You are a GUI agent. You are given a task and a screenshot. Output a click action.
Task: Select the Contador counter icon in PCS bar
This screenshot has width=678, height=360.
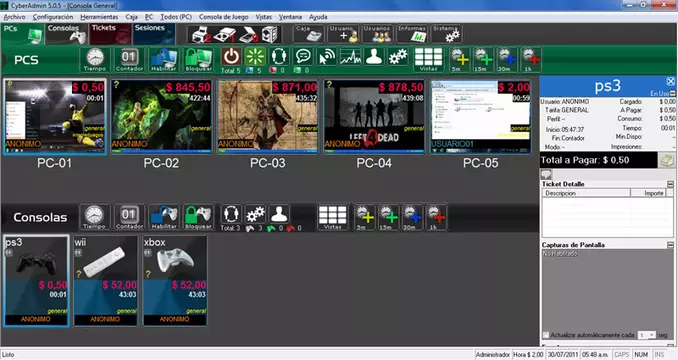(129, 59)
